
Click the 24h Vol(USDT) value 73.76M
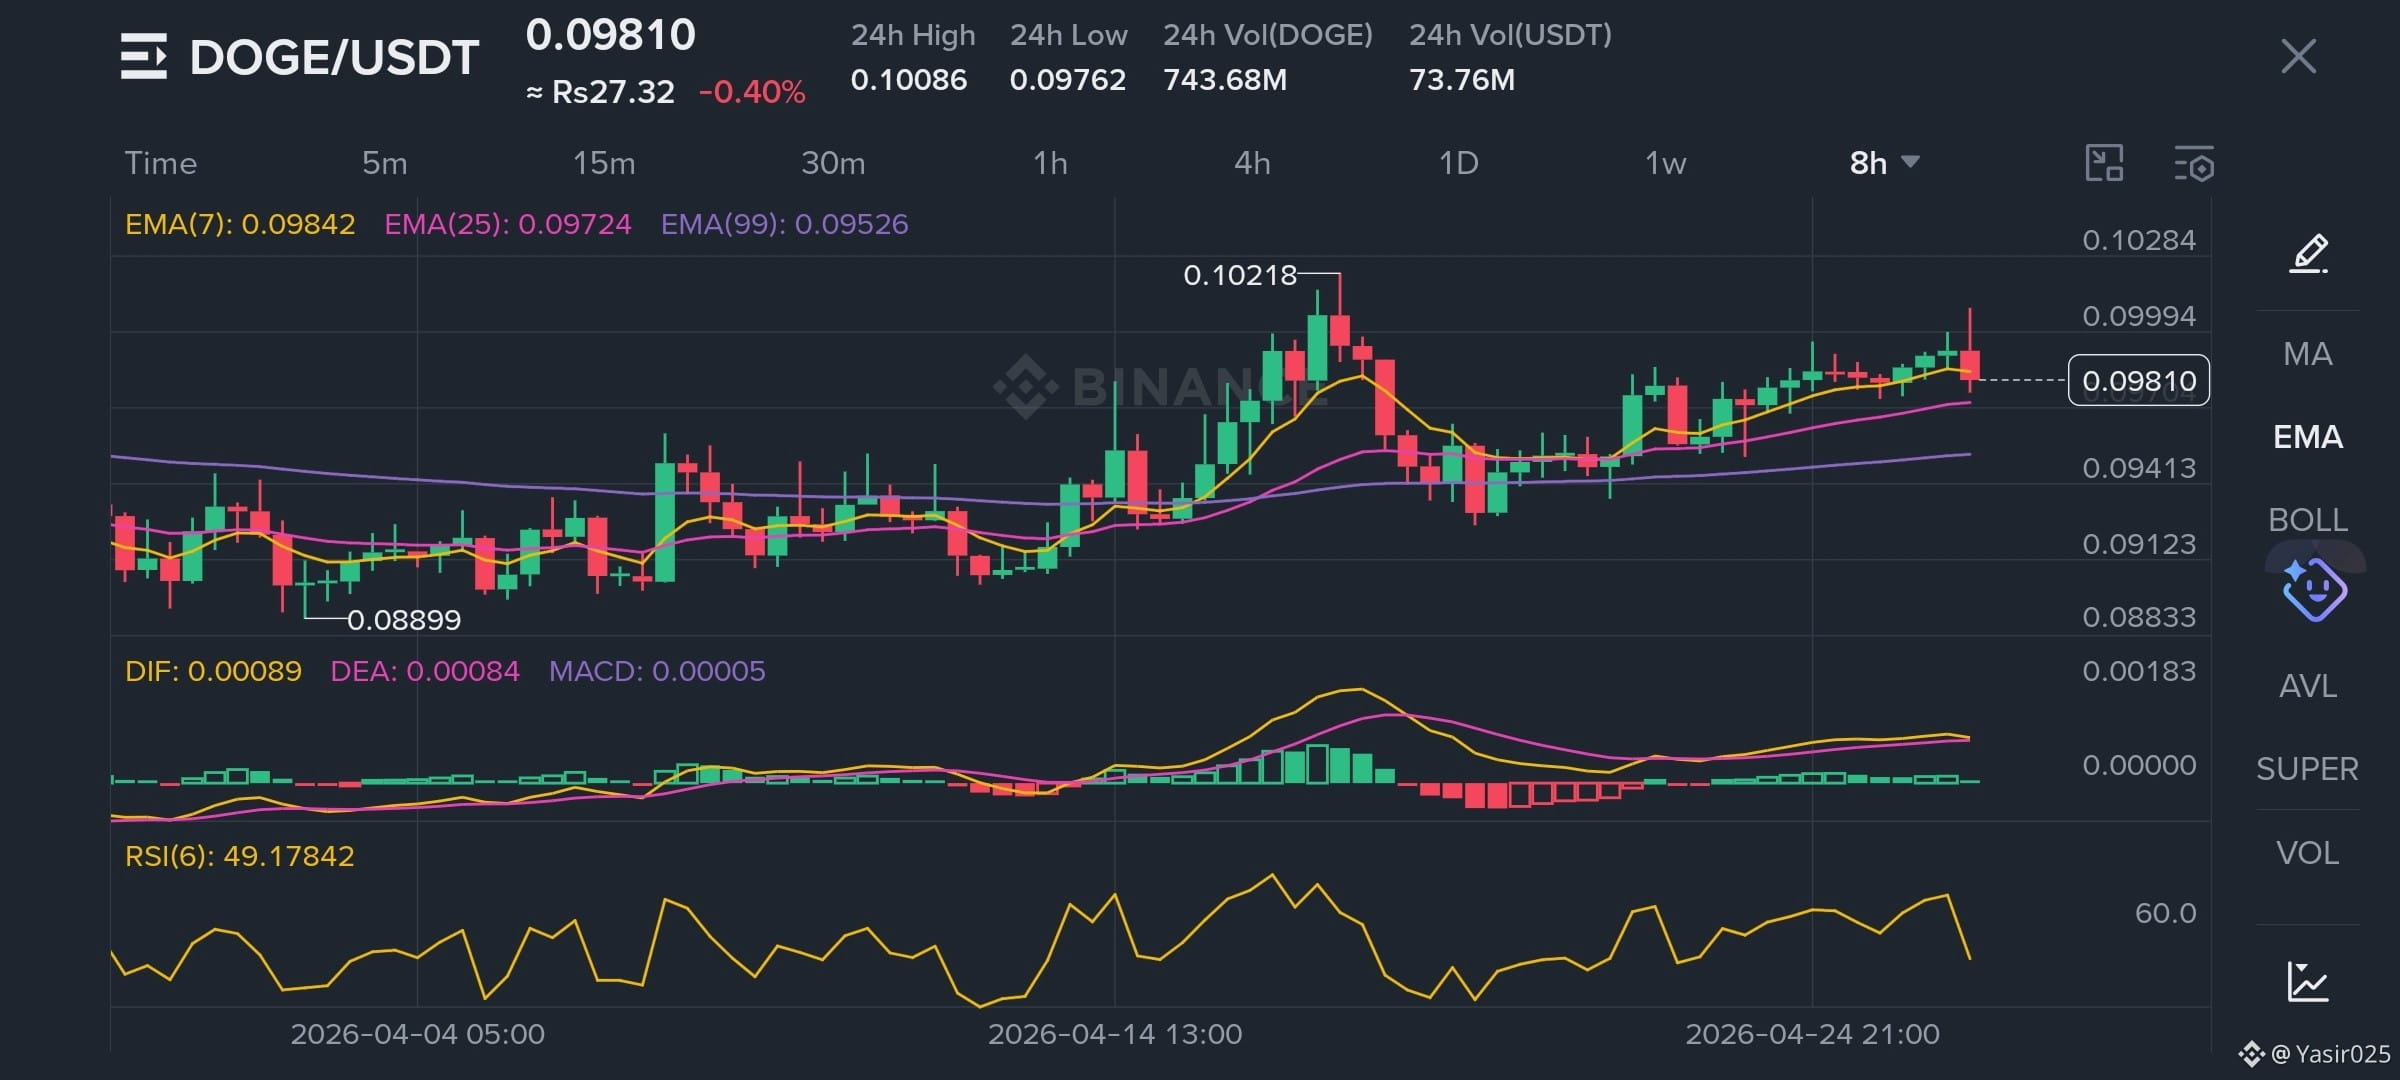1462,80
